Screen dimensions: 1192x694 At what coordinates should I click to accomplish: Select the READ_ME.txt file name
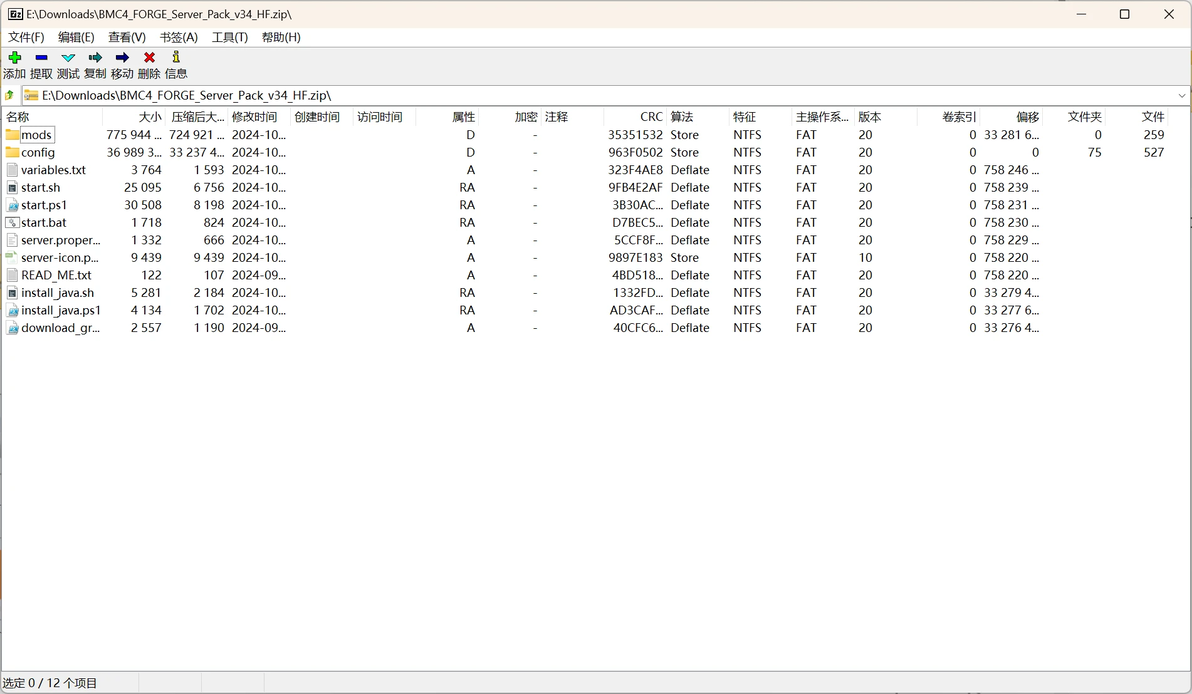point(56,275)
